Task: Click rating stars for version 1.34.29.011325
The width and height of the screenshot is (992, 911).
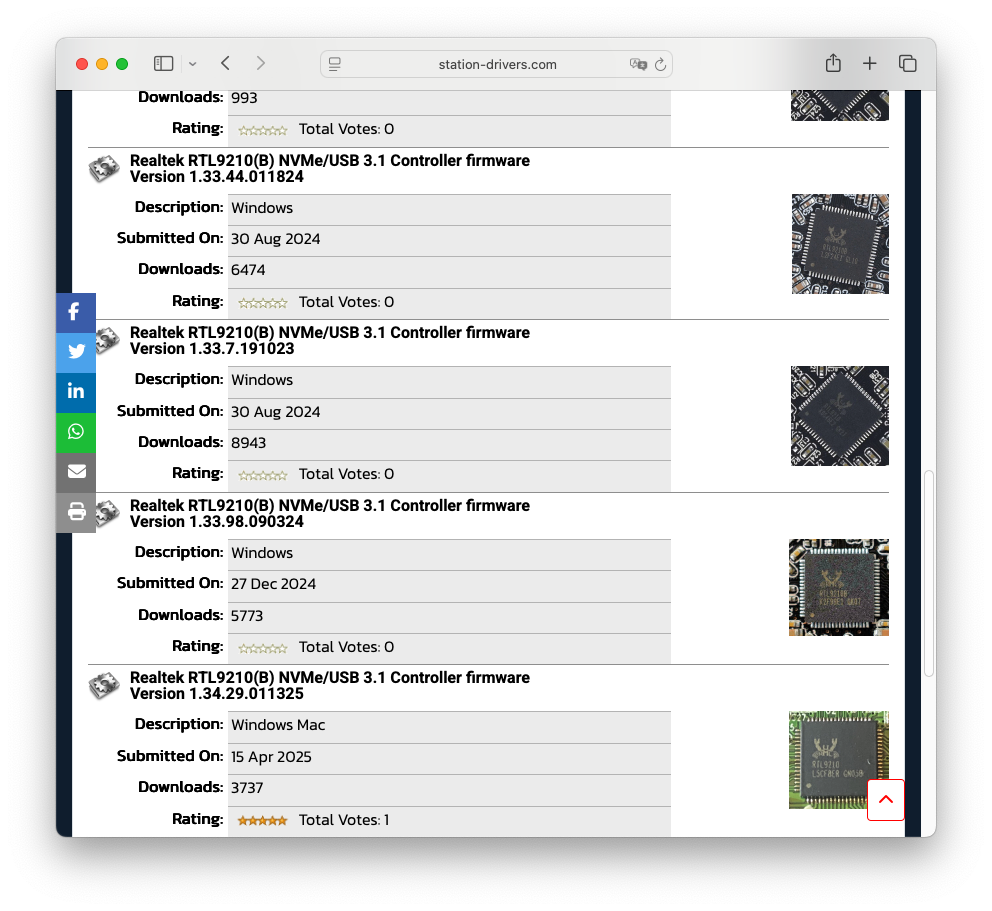Action: click(x=262, y=820)
